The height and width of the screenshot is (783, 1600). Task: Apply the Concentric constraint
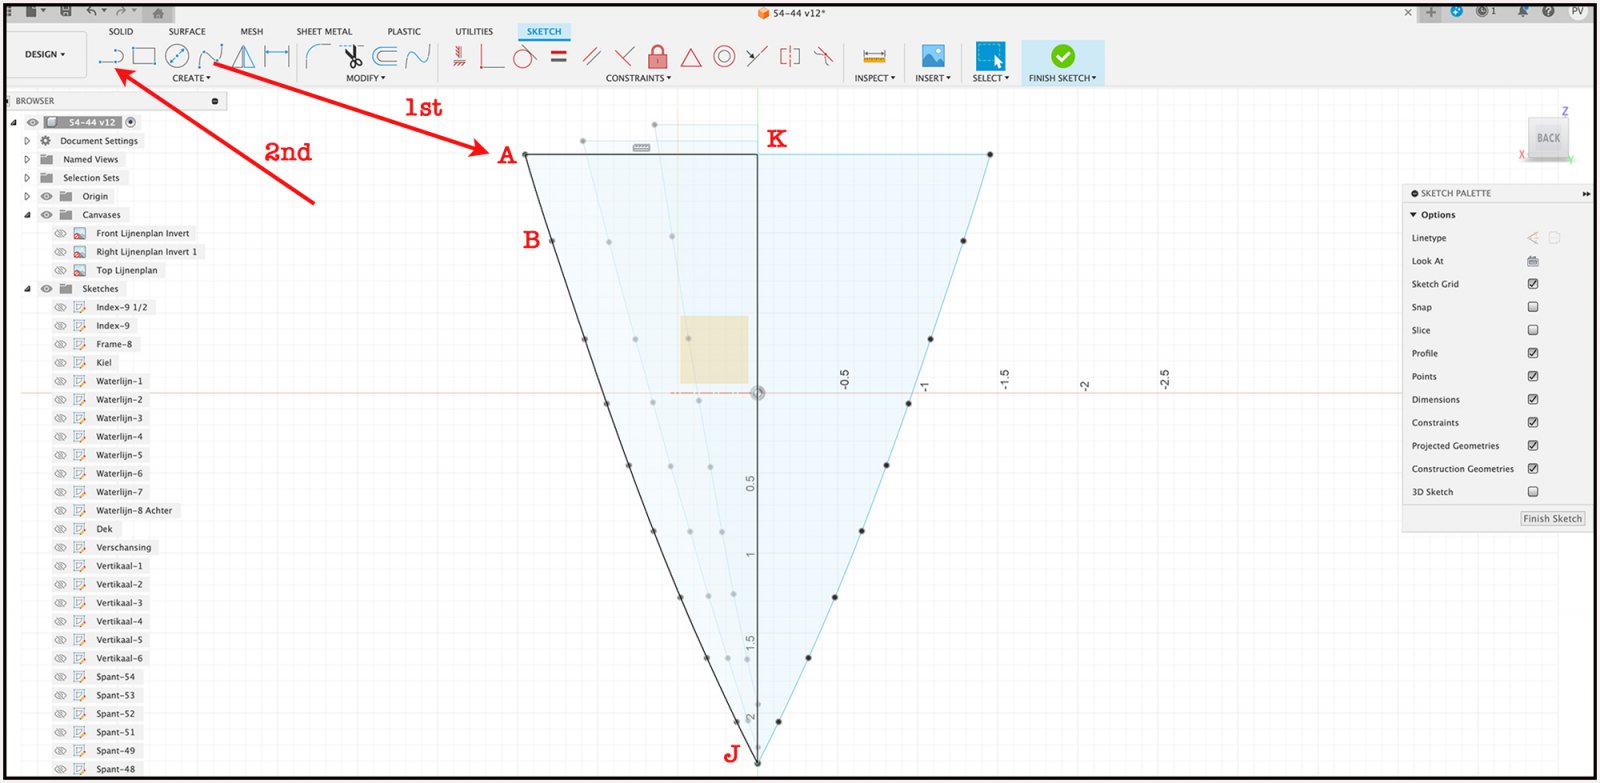click(724, 56)
